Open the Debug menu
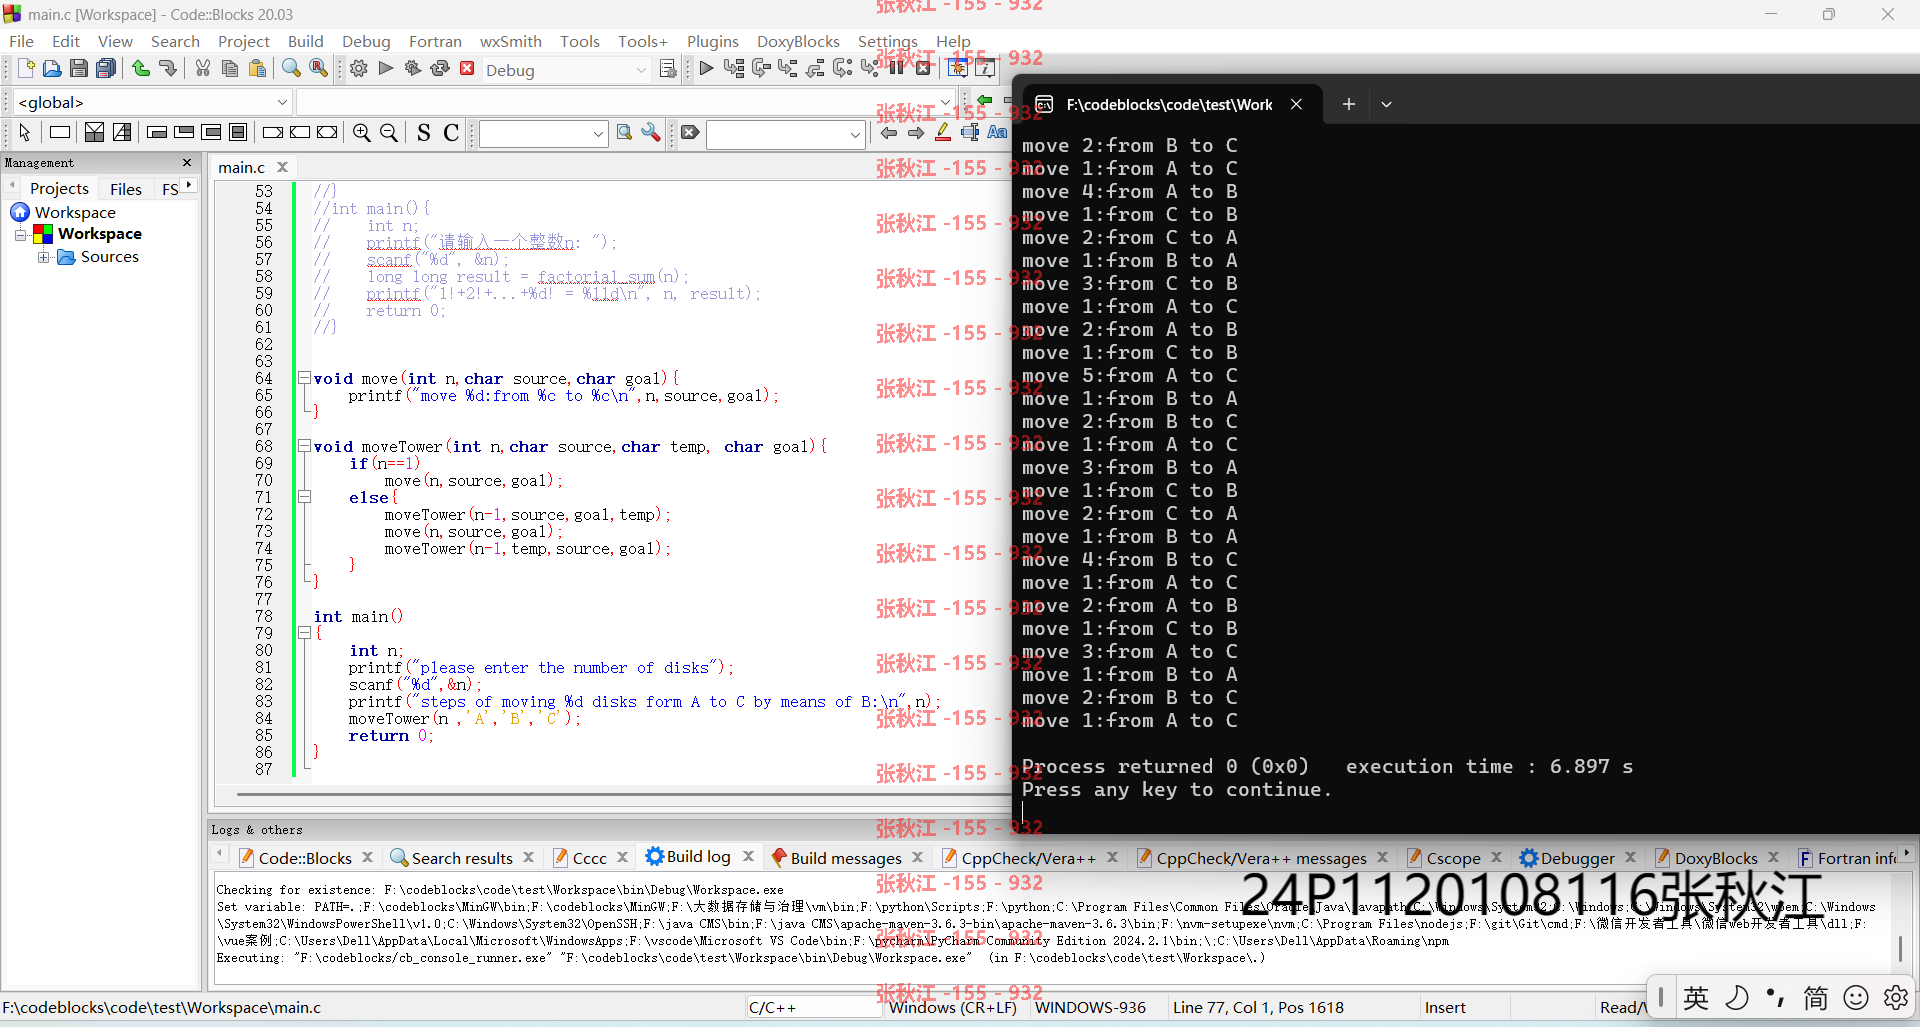 [366, 41]
